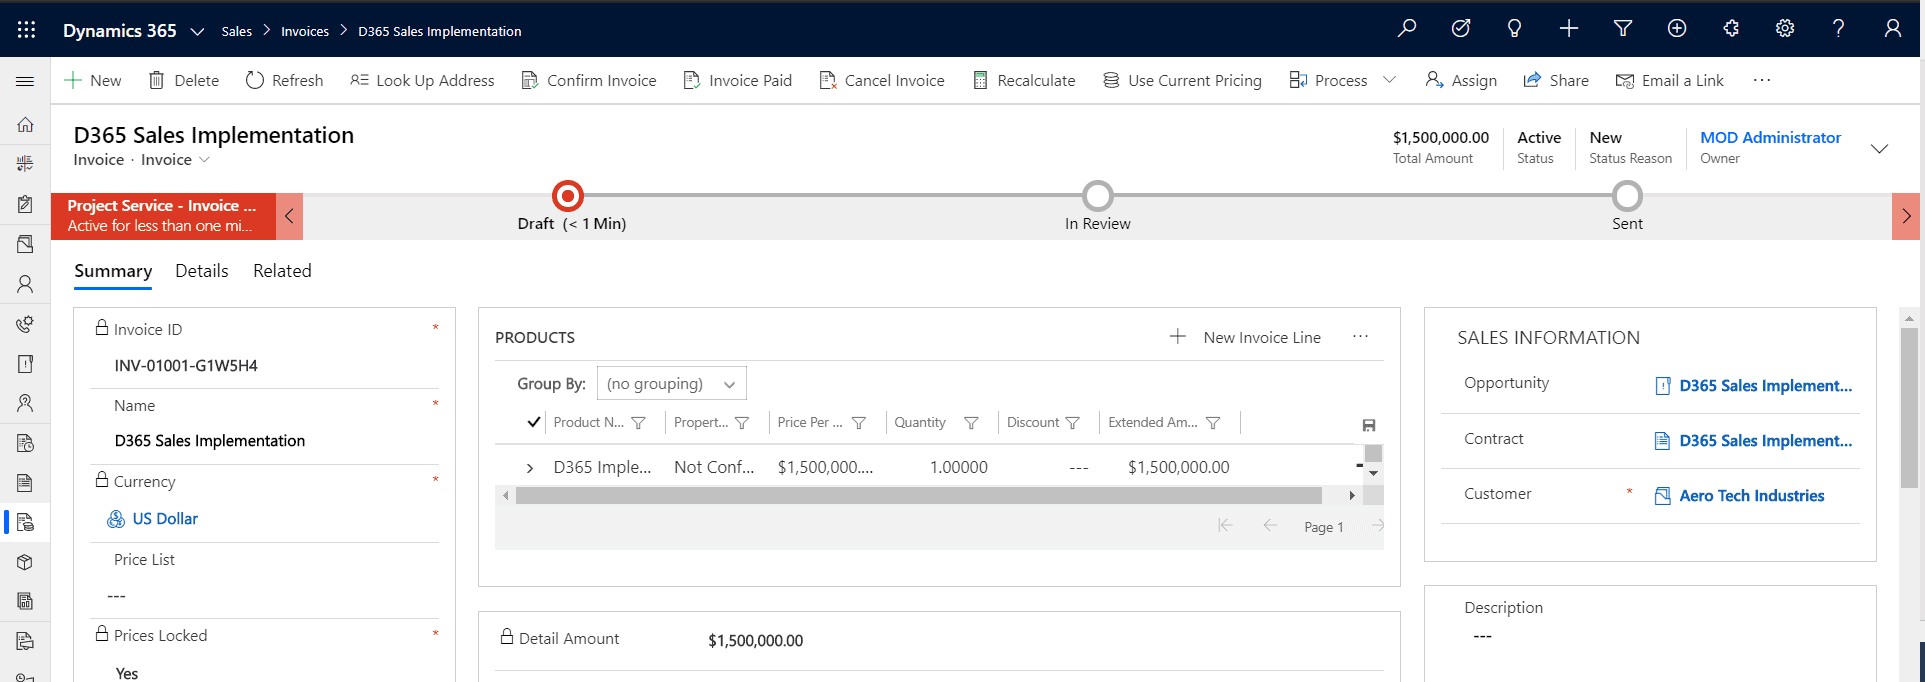
Task: Open the Contacts person sidebar icon
Action: 25,284
